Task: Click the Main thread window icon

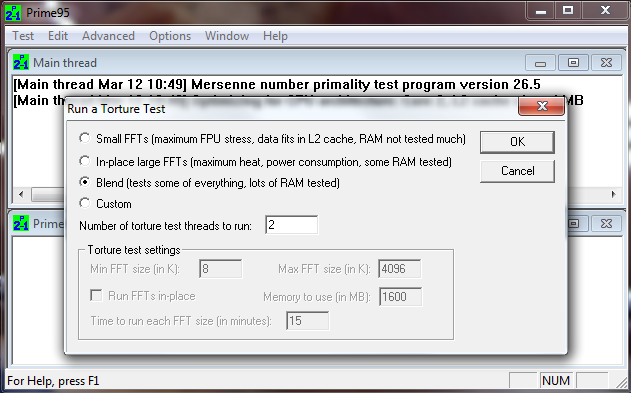Action: click(x=21, y=62)
